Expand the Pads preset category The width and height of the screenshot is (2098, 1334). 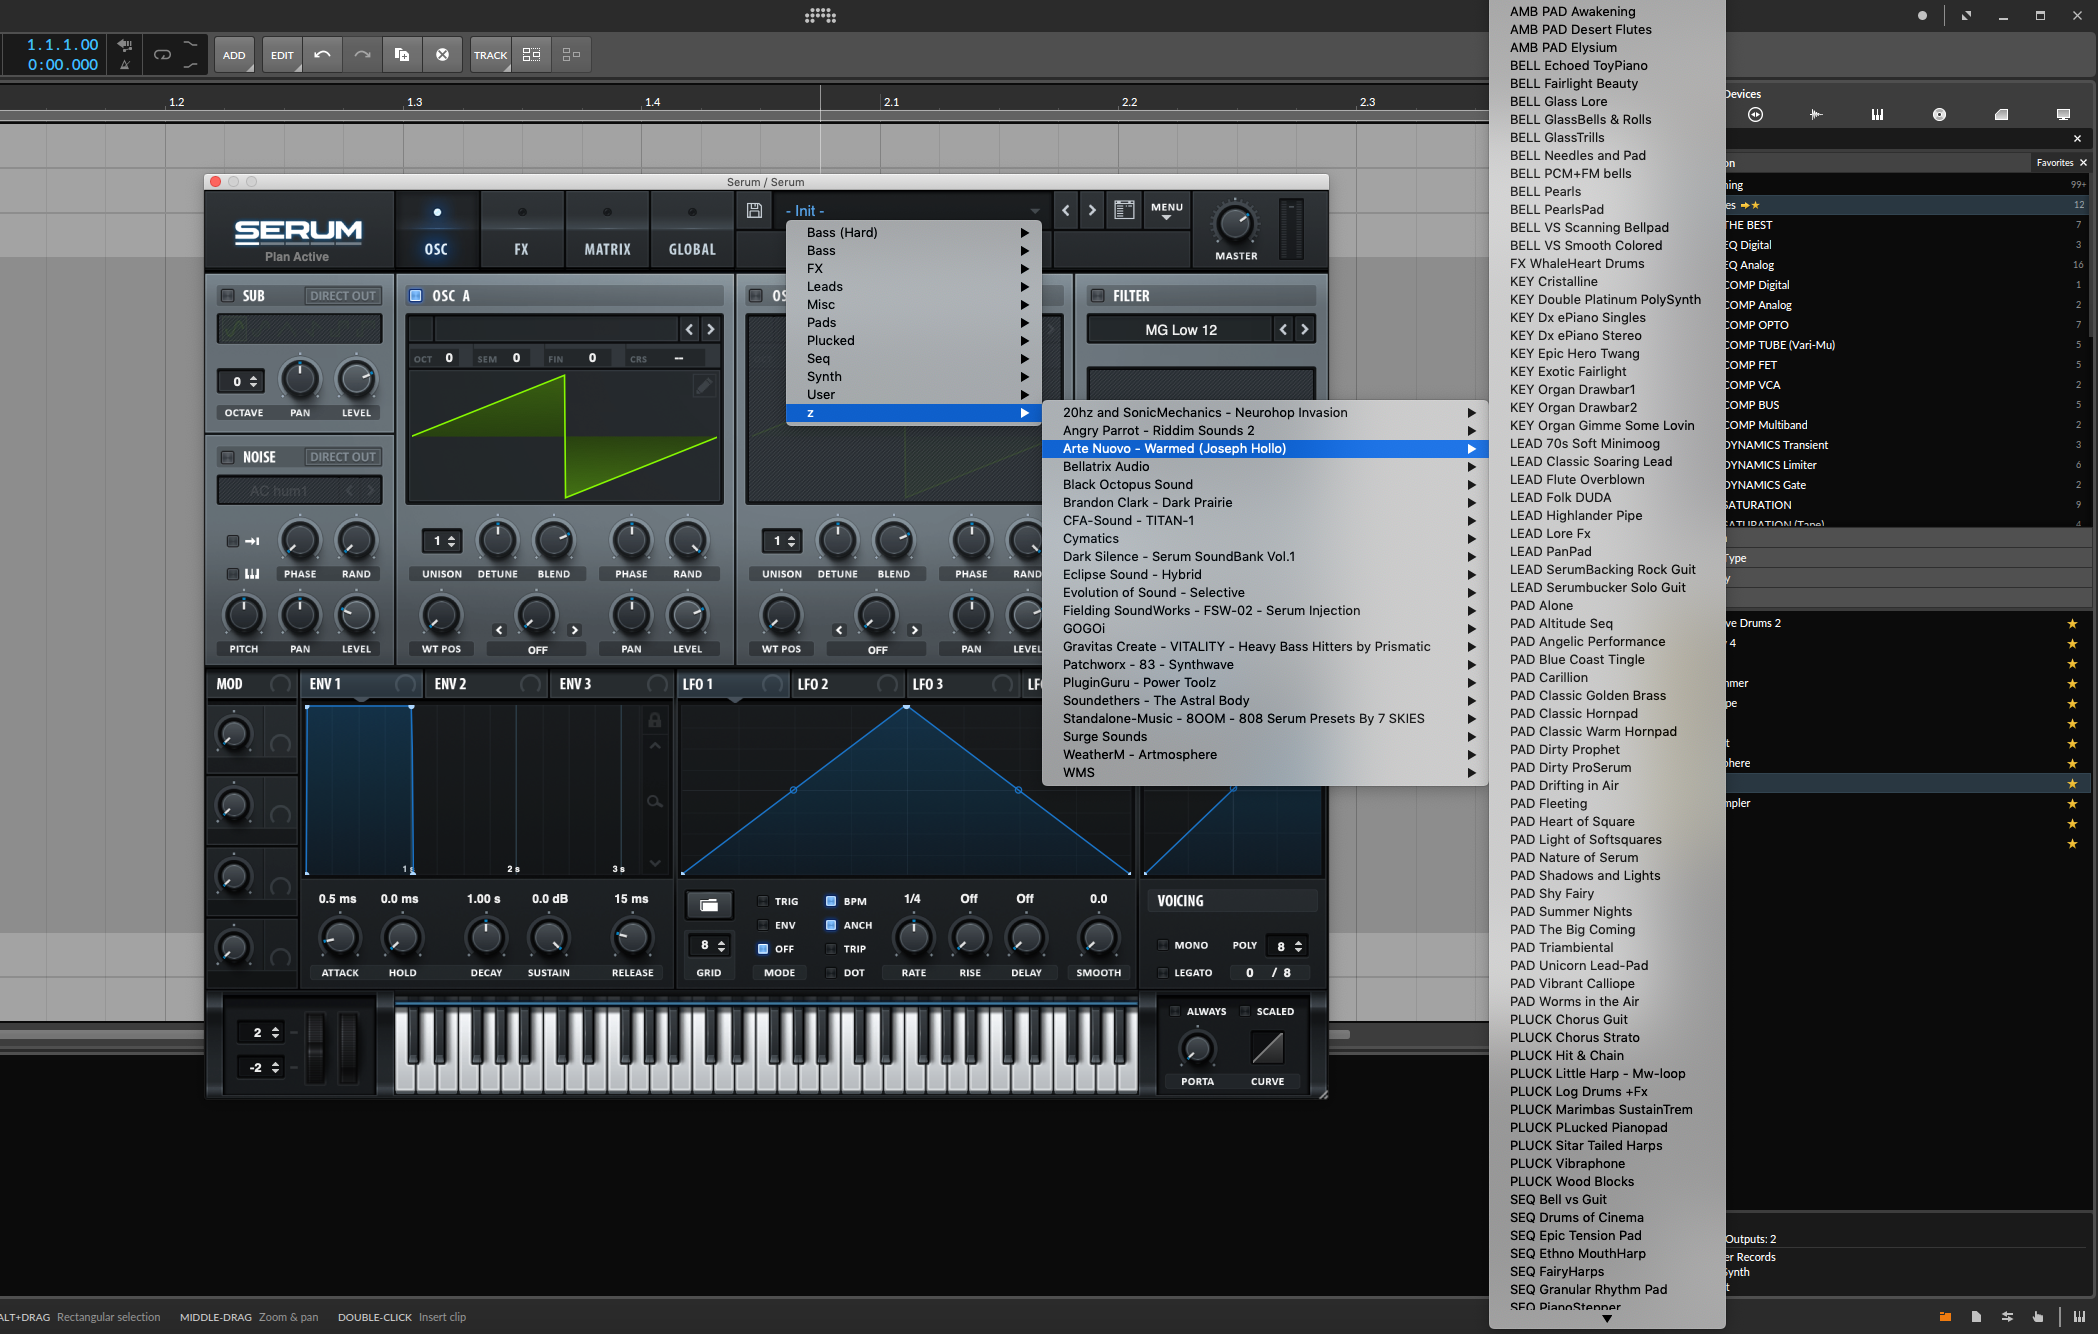(914, 323)
